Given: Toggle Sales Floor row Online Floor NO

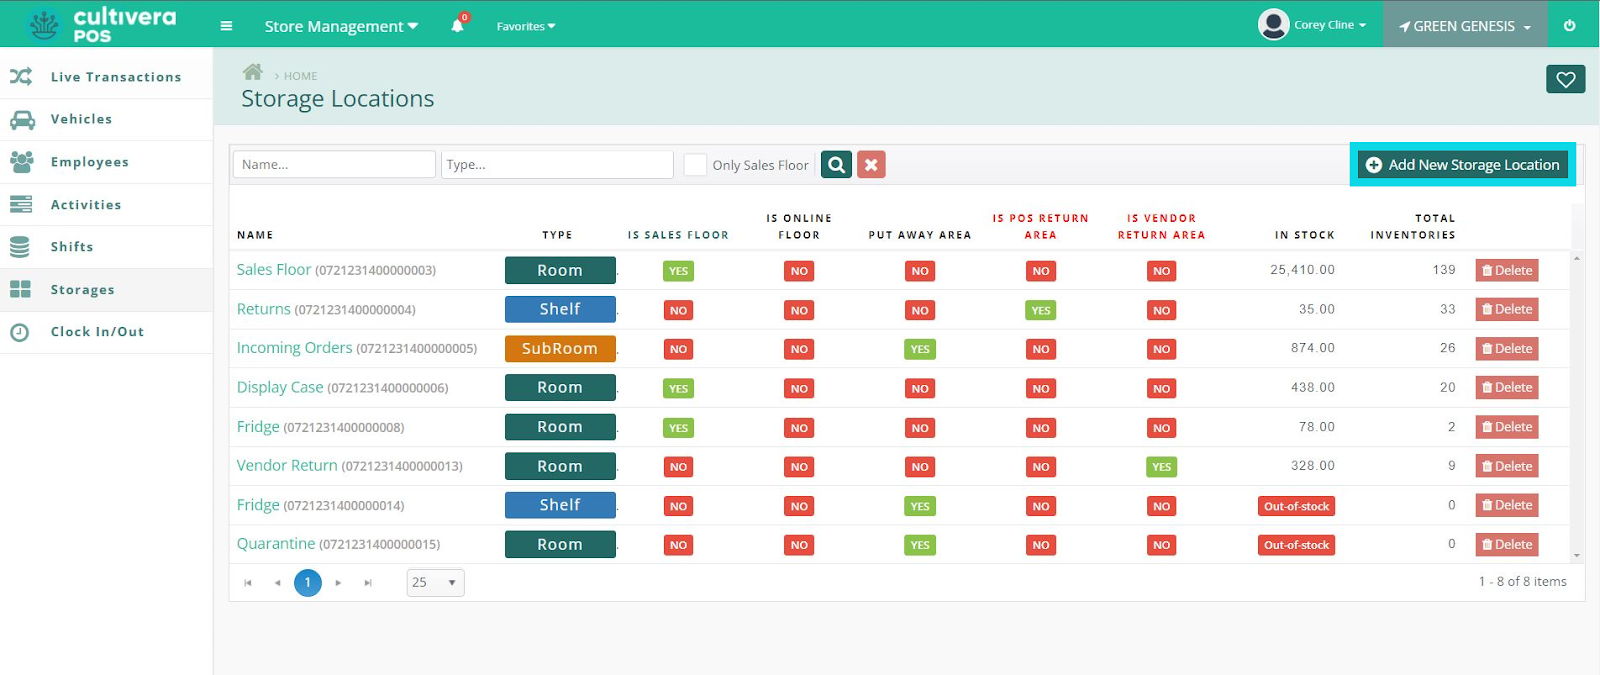Looking at the screenshot, I should click(x=799, y=271).
